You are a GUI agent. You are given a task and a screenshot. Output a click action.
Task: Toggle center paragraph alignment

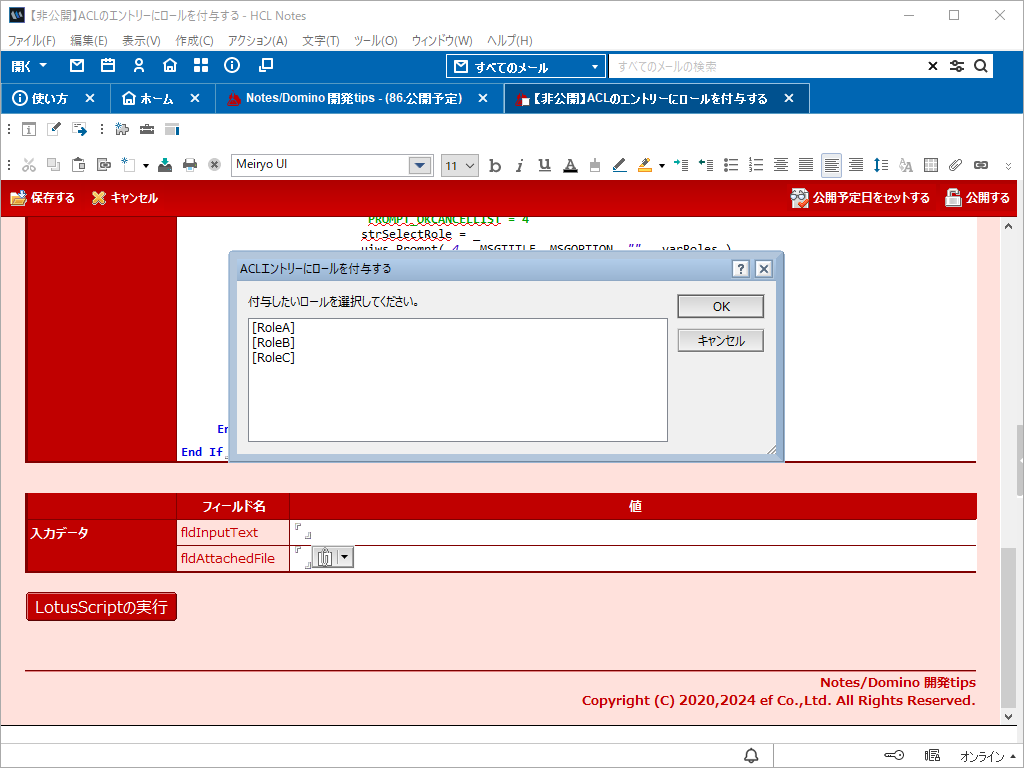point(781,166)
